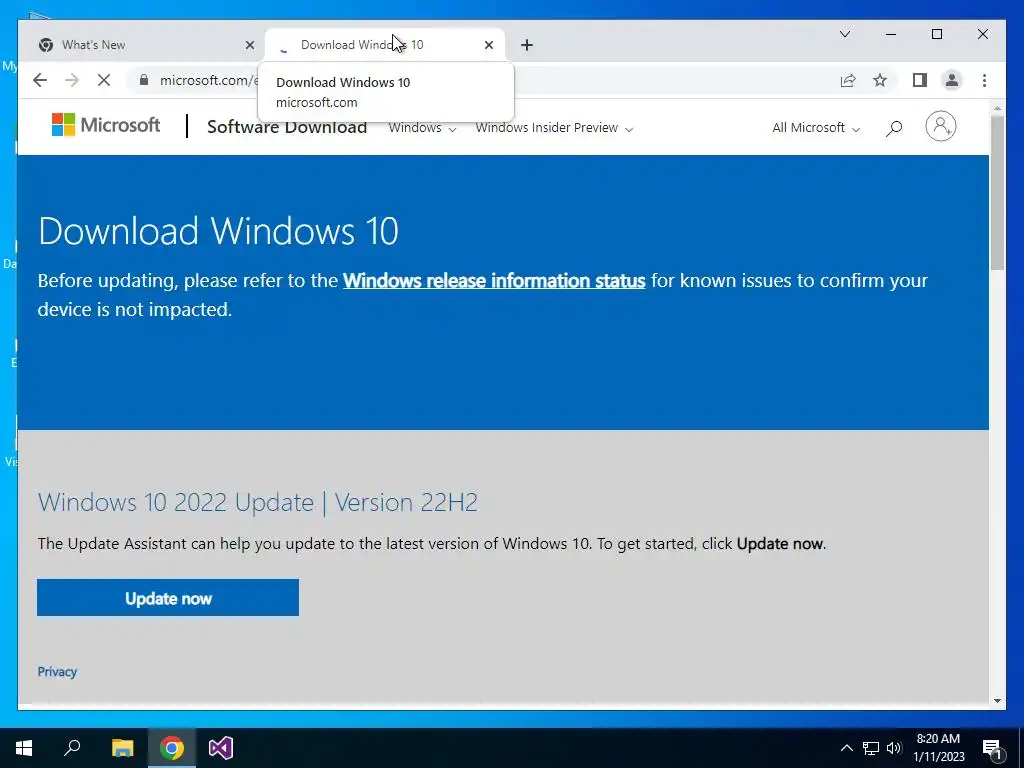Click the page vertical scrollbar thumb
The width and height of the screenshot is (1024, 768).
997,193
